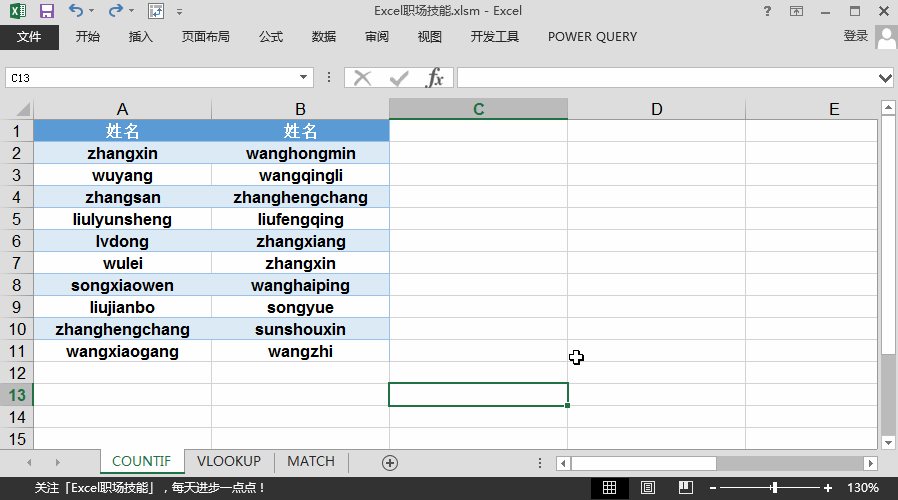Image resolution: width=898 pixels, height=500 pixels.
Task: Select Normal view in the status bar
Action: coord(609,487)
